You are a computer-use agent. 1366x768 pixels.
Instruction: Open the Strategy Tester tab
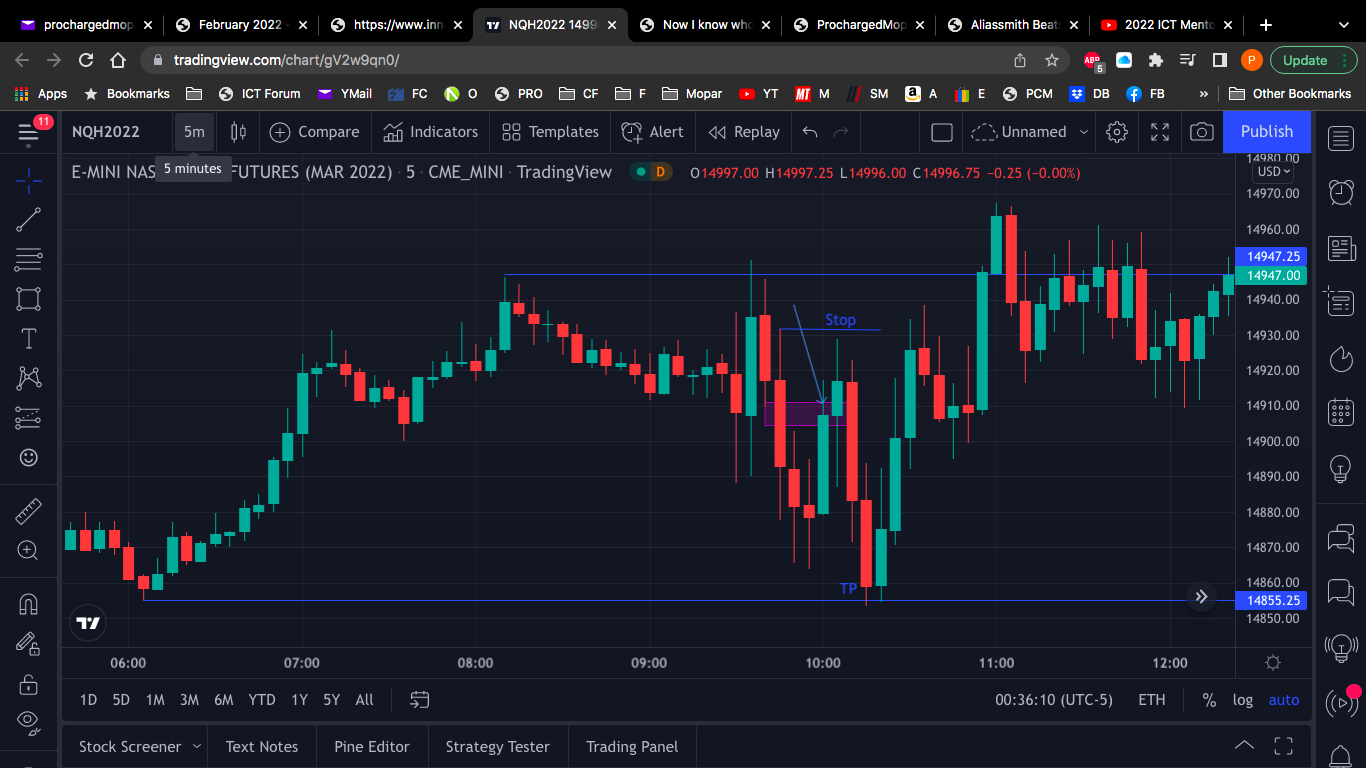(x=498, y=746)
